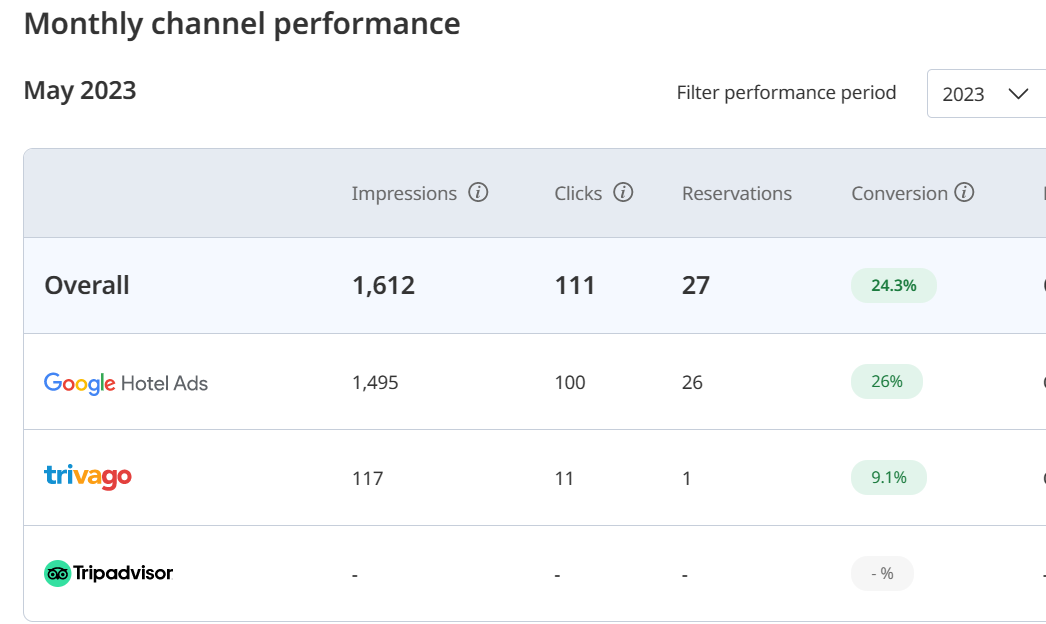The height and width of the screenshot is (624, 1046).
Task: Click the Tripadvisor owl logo
Action: pos(58,573)
